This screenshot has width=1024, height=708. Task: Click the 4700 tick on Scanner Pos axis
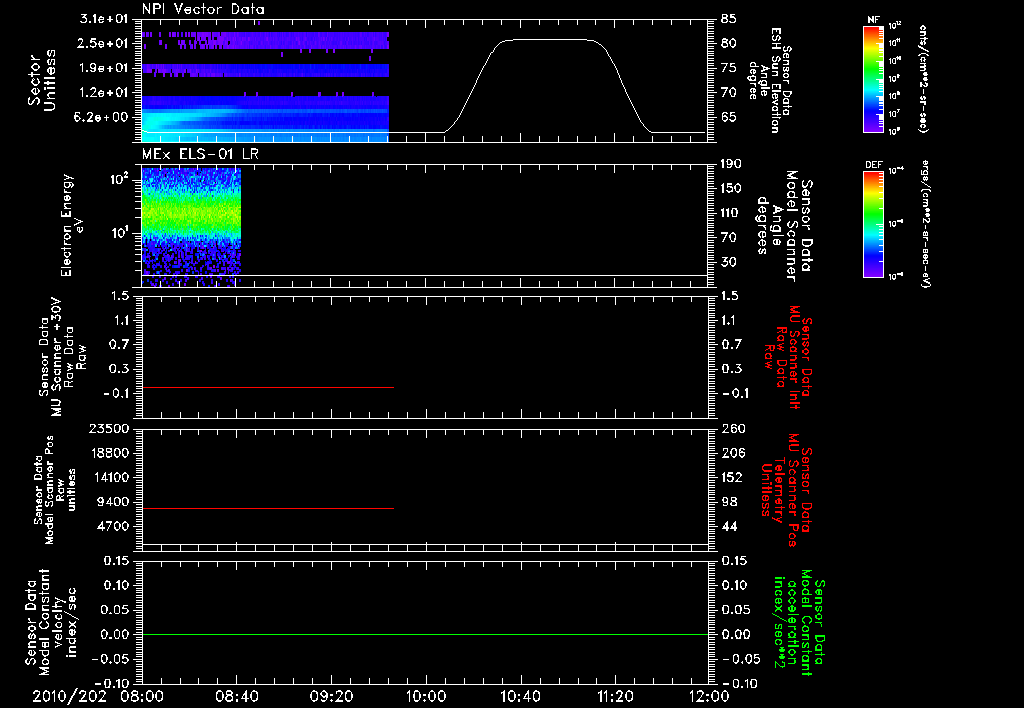pos(112,526)
